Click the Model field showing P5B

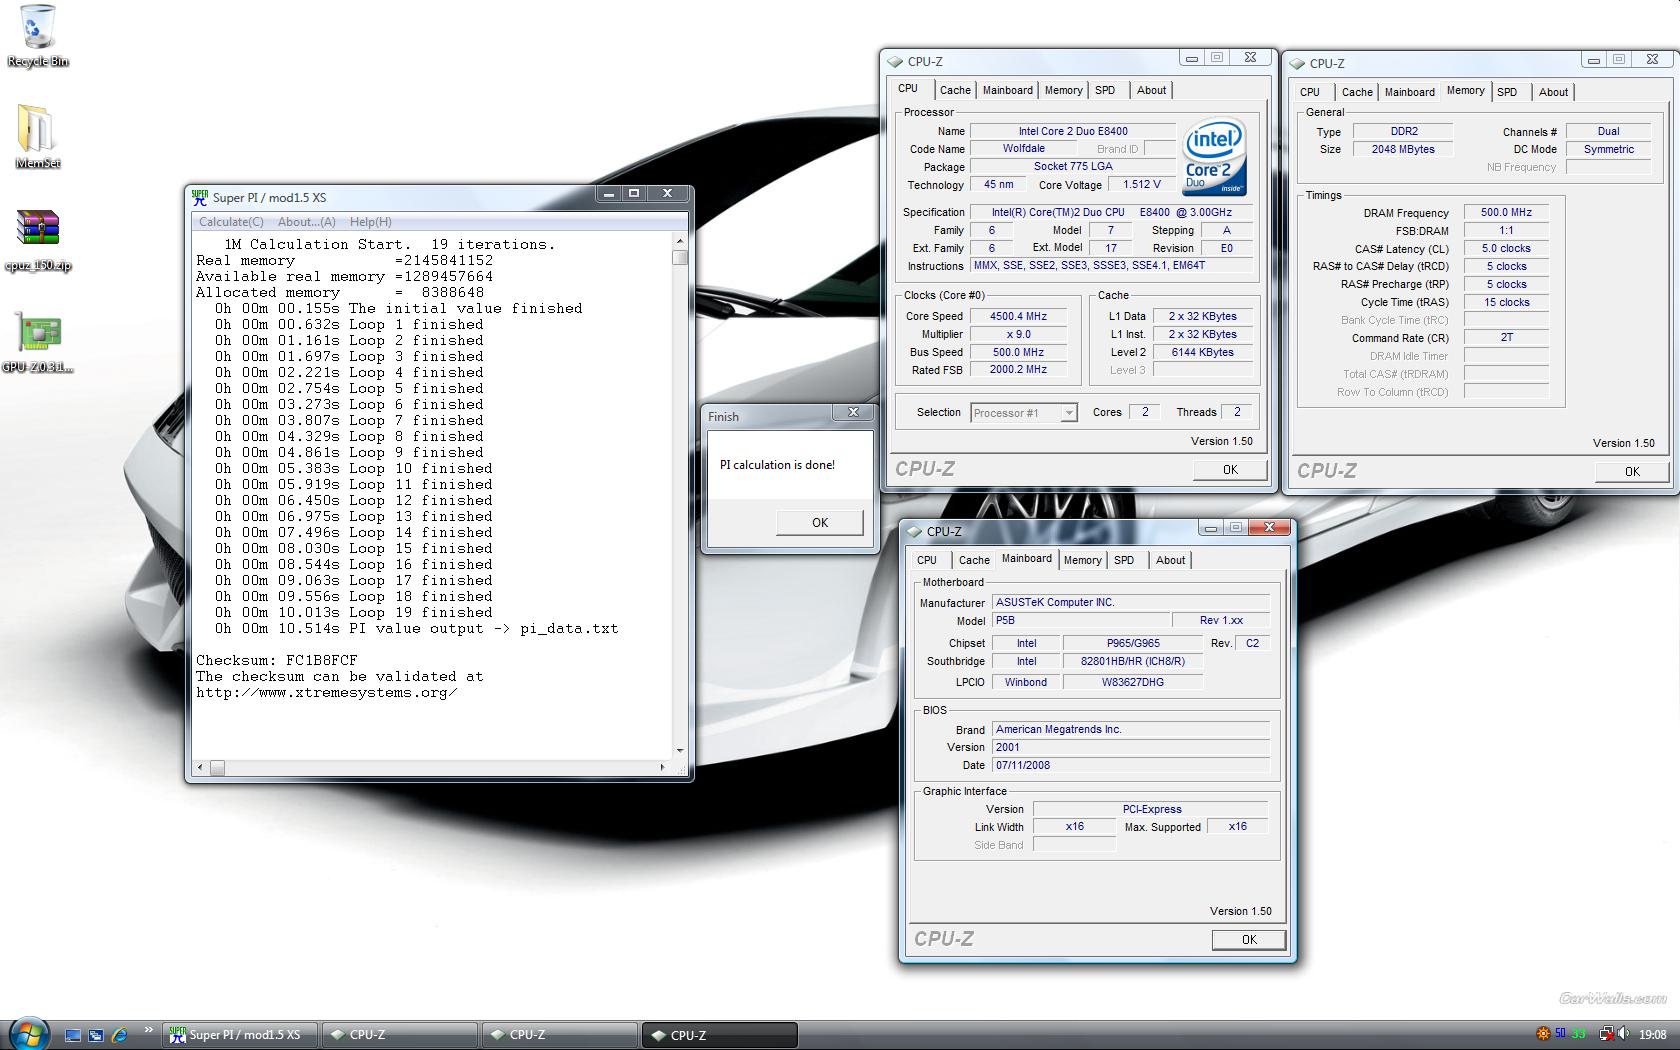coord(1080,620)
